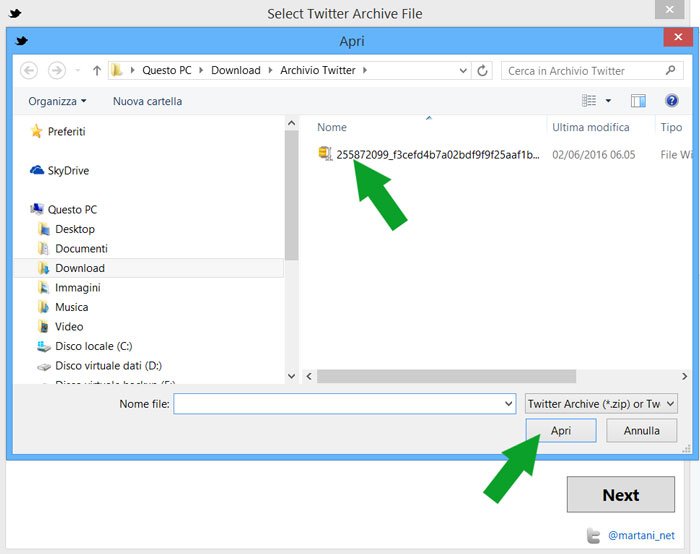The image size is (700, 554).
Task: Select Download in the breadcrumb path
Action: [236, 71]
